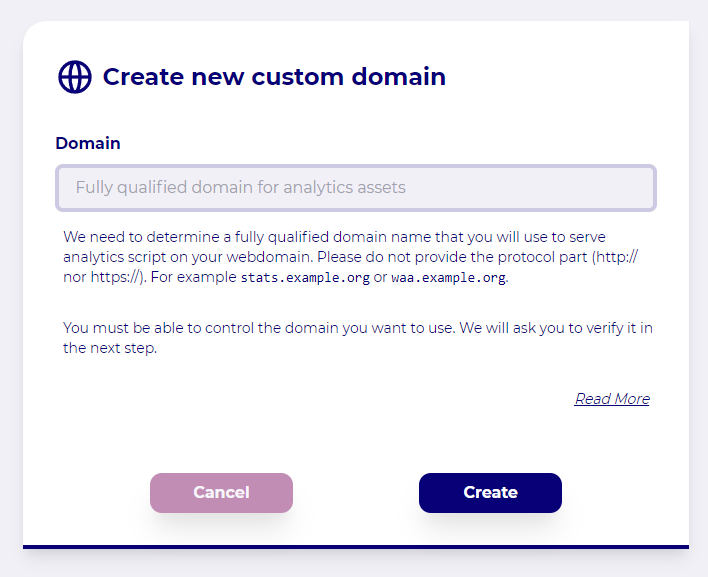Click the globe icon beside the title
This screenshot has width=708, height=577.
tap(75, 77)
